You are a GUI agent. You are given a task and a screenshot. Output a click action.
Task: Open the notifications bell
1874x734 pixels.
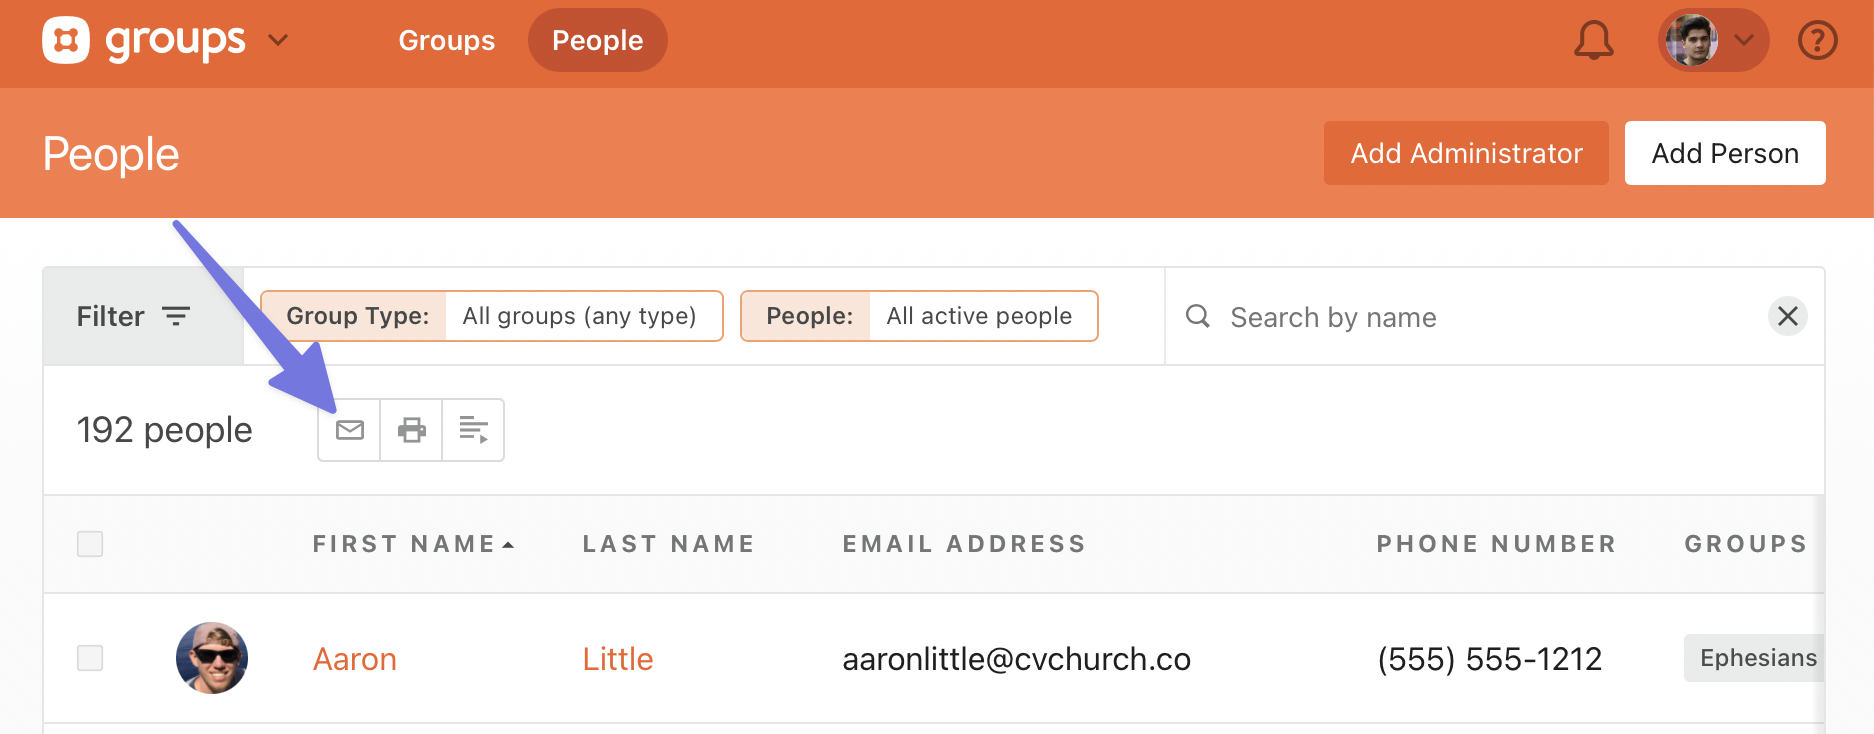[1593, 40]
